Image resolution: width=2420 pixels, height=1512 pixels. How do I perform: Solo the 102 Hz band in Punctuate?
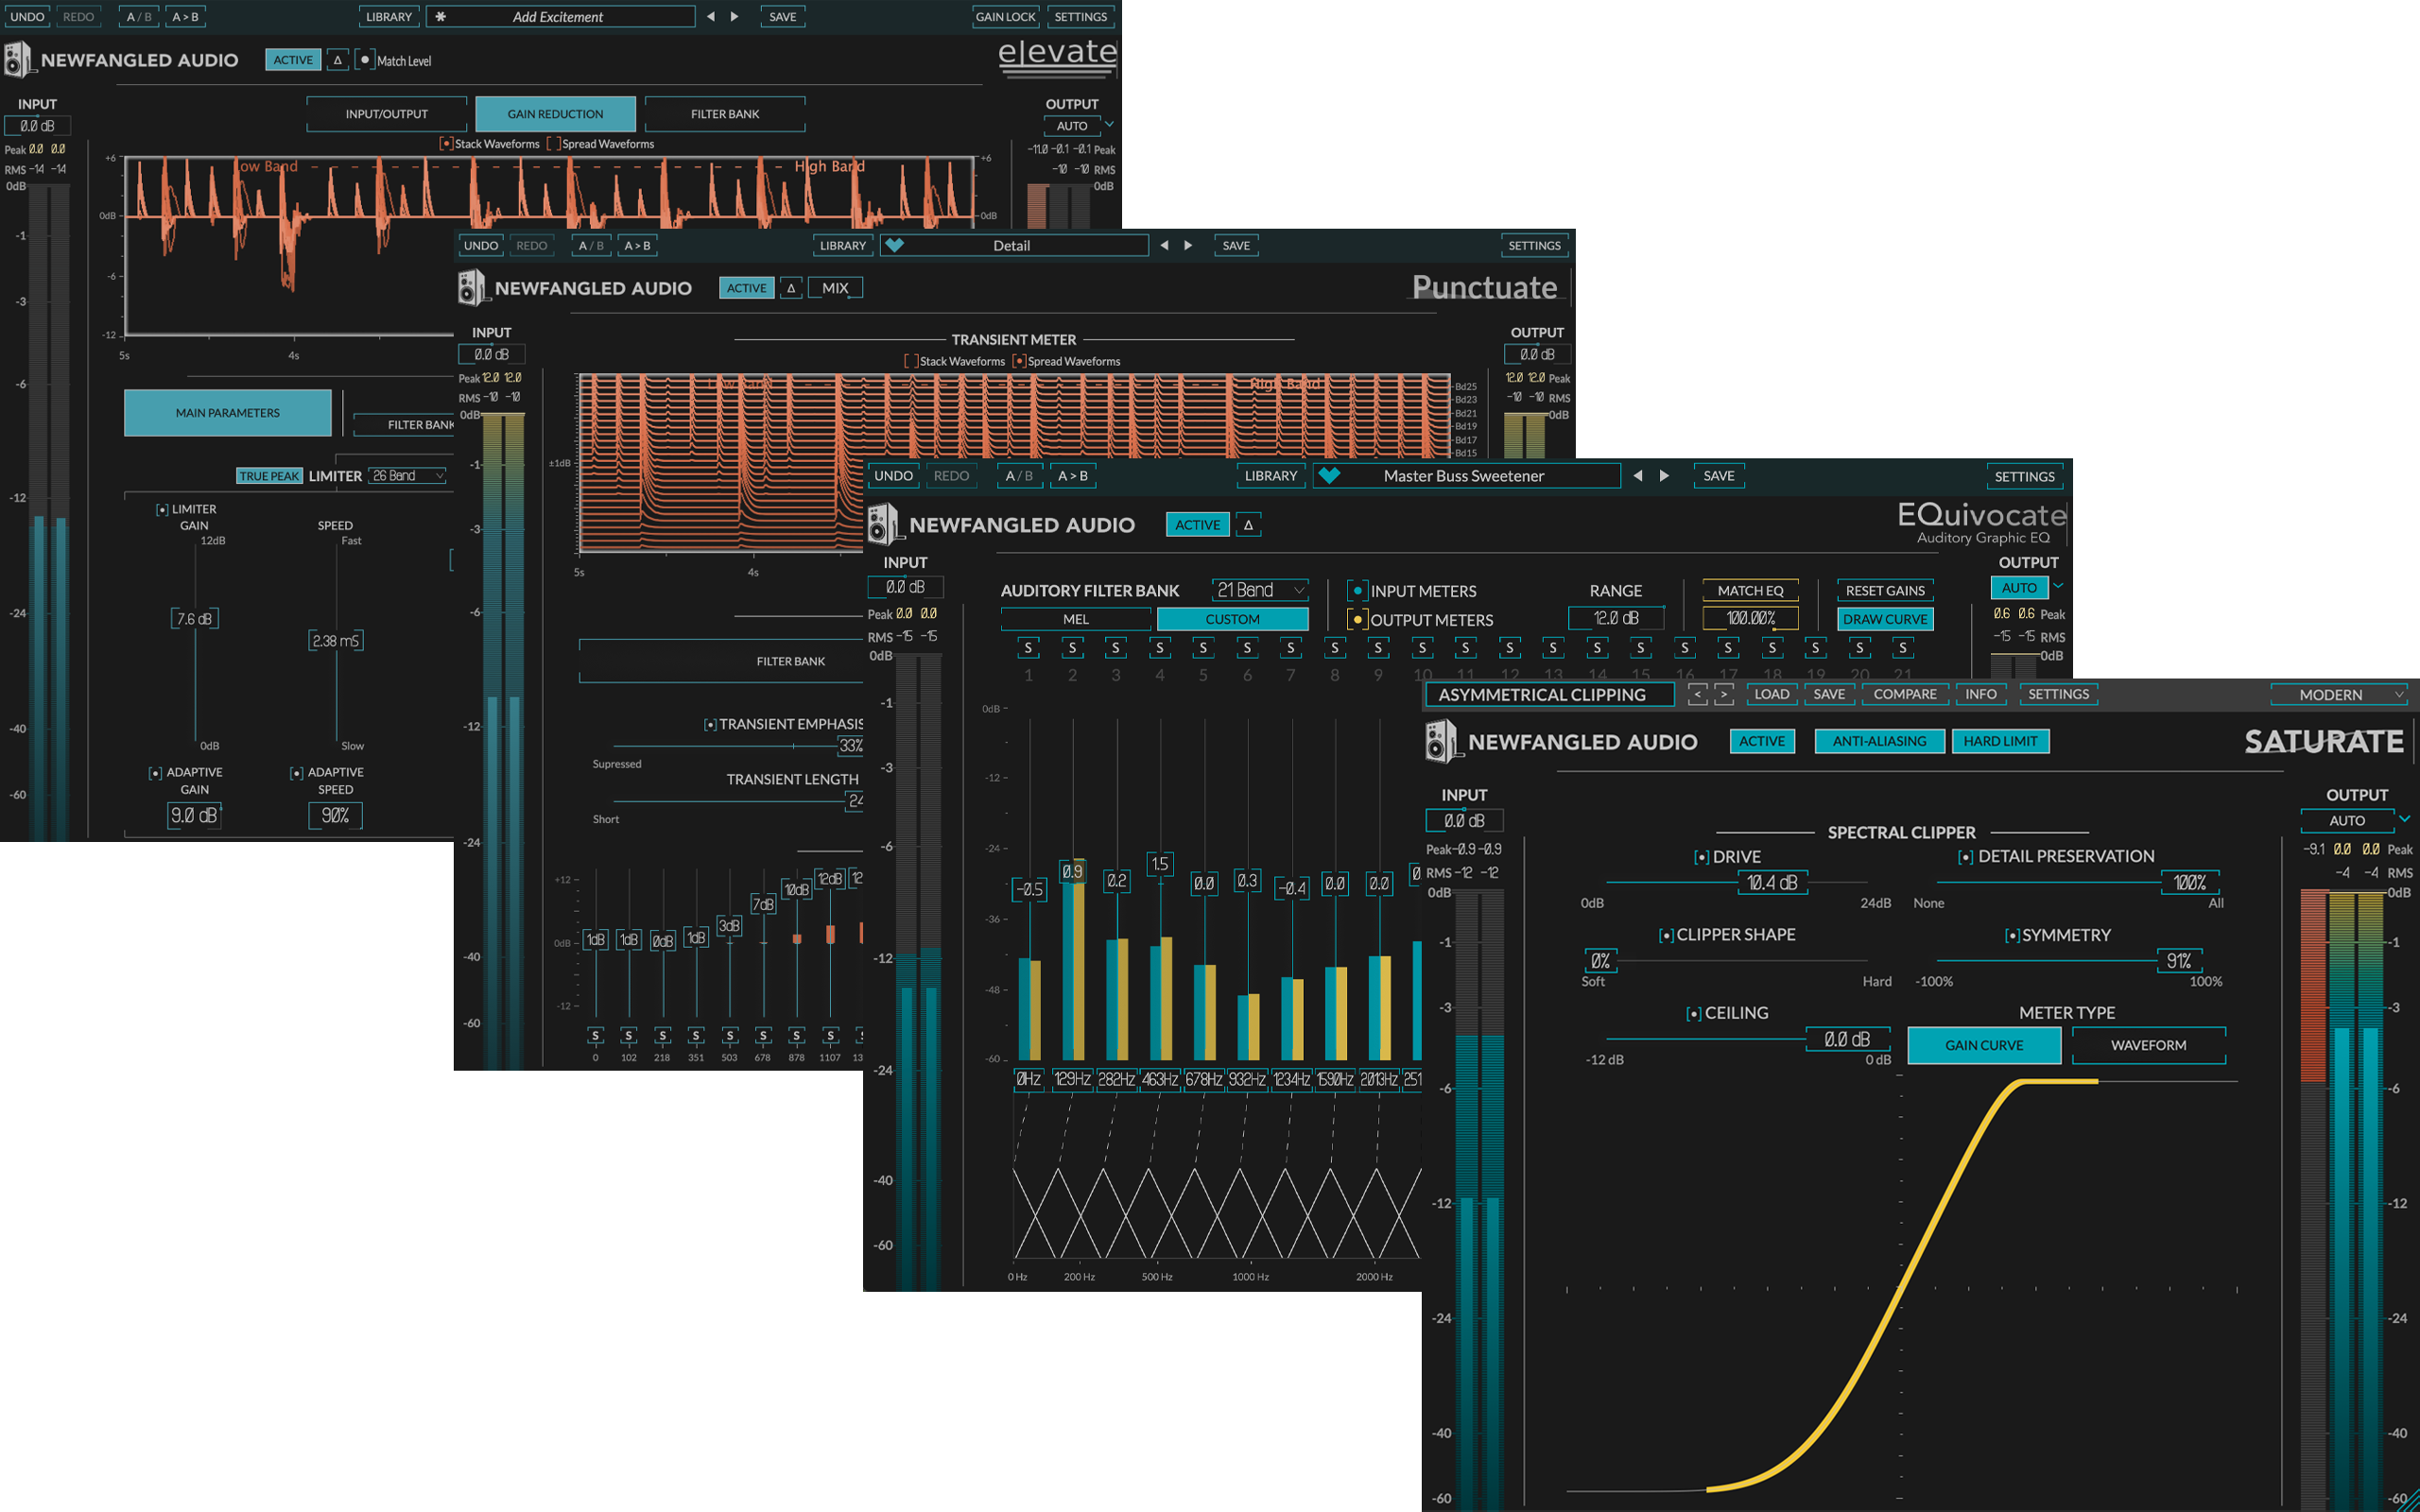click(629, 1036)
